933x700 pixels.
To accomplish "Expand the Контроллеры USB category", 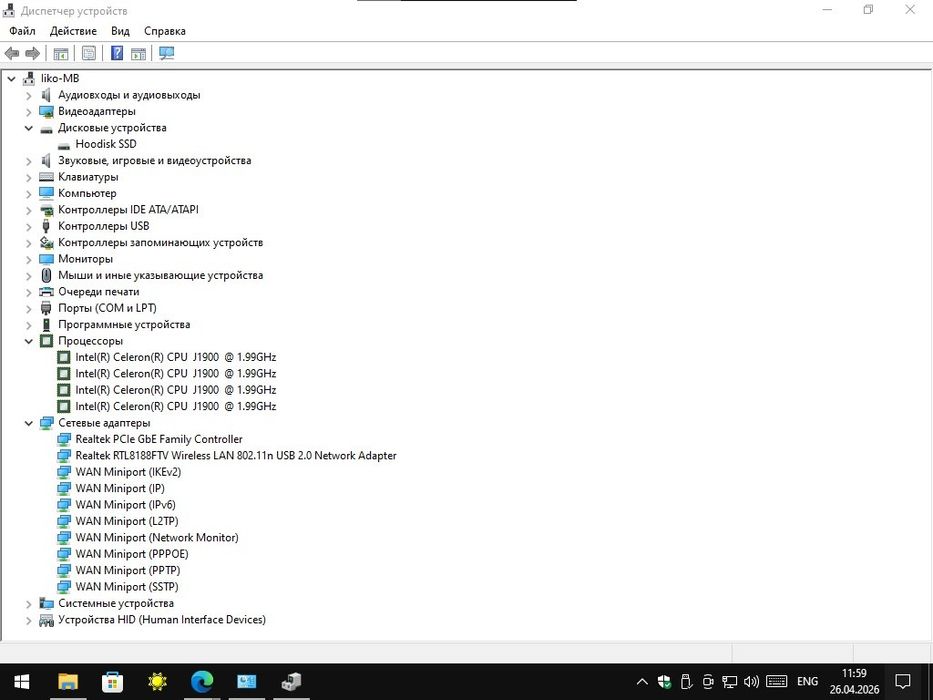I will tap(29, 226).
